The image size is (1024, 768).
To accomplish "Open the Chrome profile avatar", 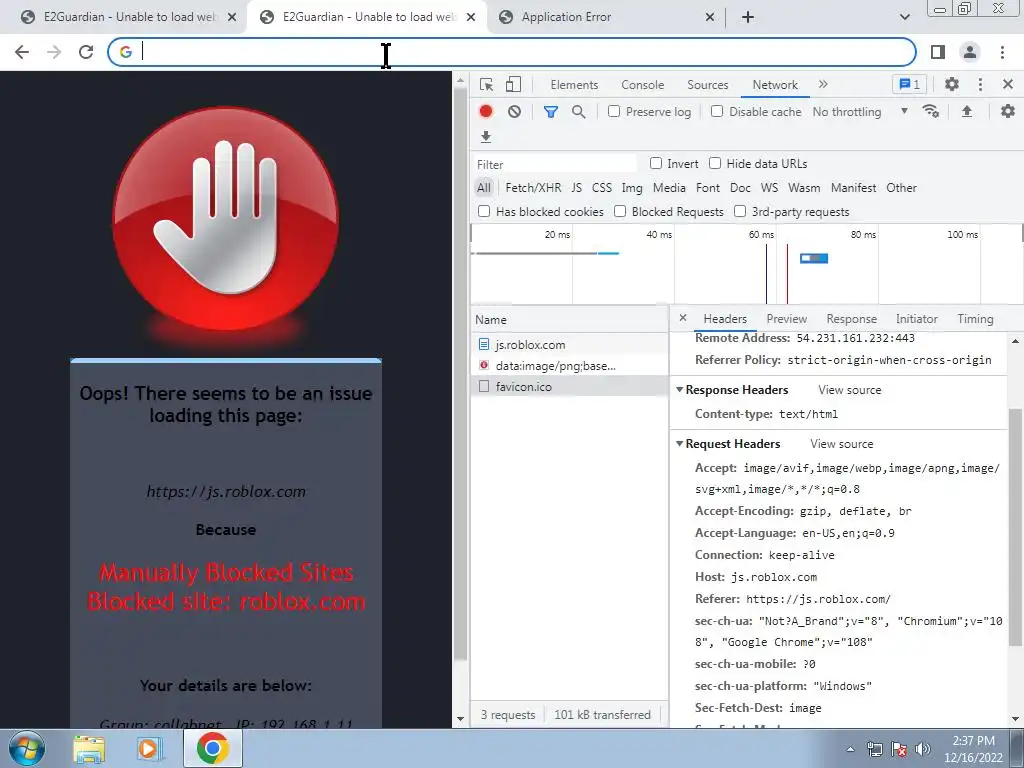I will tap(970, 52).
